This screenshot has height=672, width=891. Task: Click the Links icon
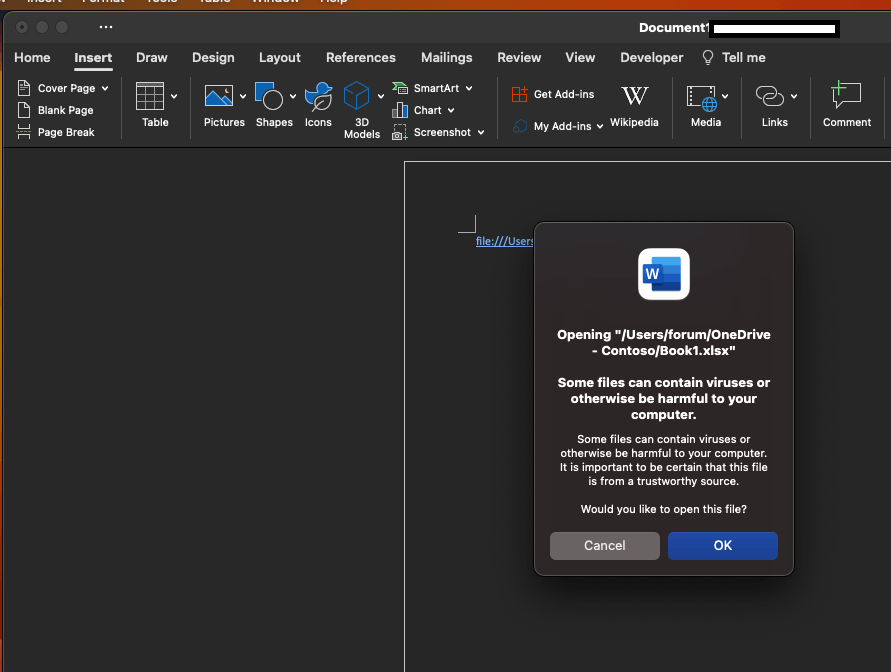click(770, 96)
